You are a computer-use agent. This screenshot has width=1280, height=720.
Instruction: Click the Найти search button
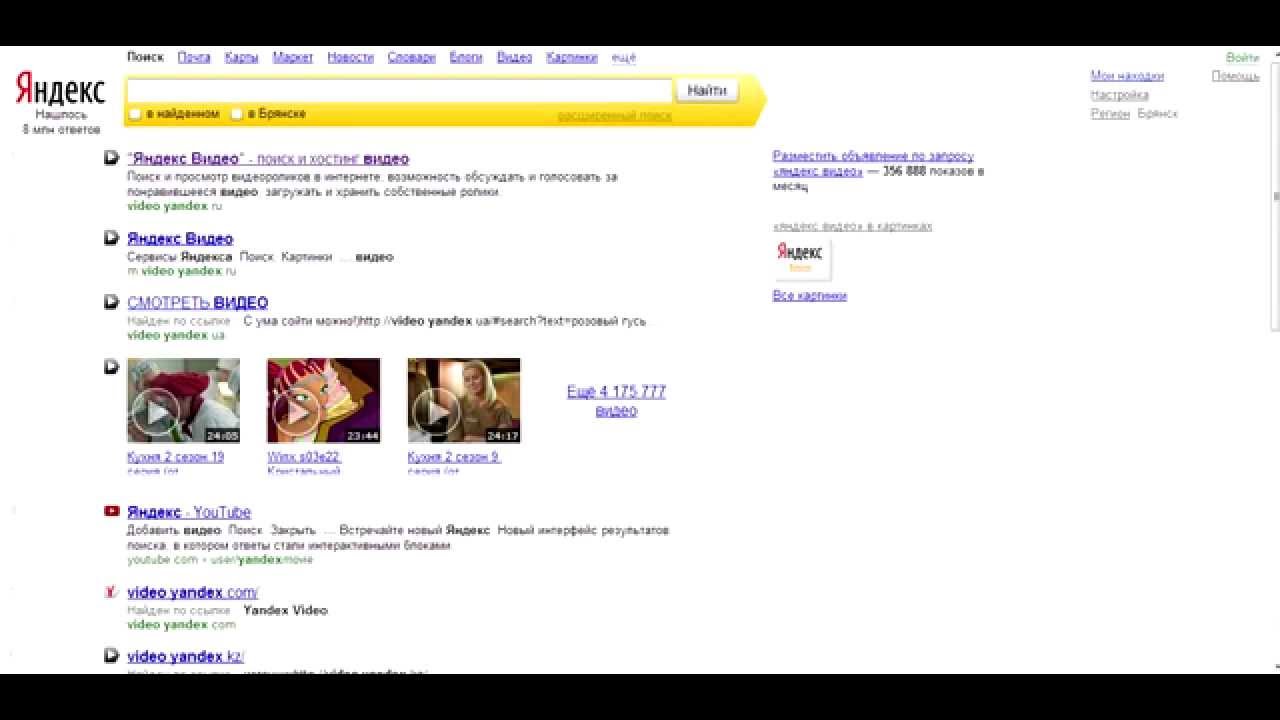click(x=707, y=90)
